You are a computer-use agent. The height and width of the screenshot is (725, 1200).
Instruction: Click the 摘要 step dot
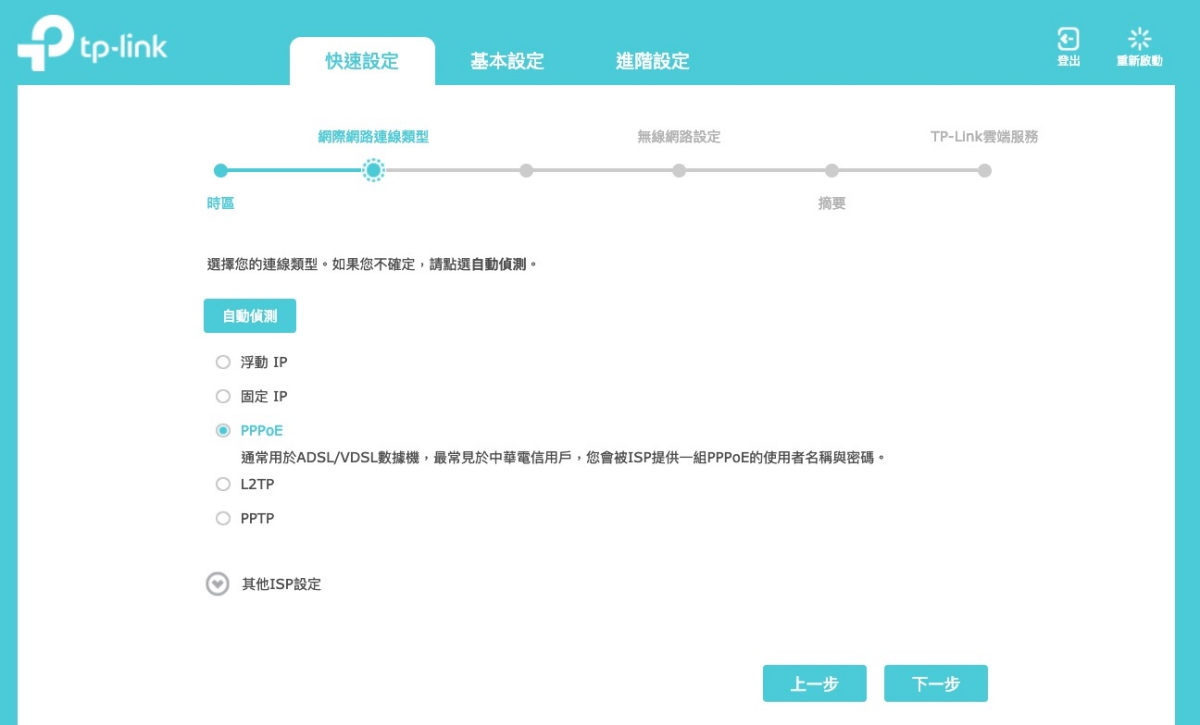point(832,171)
